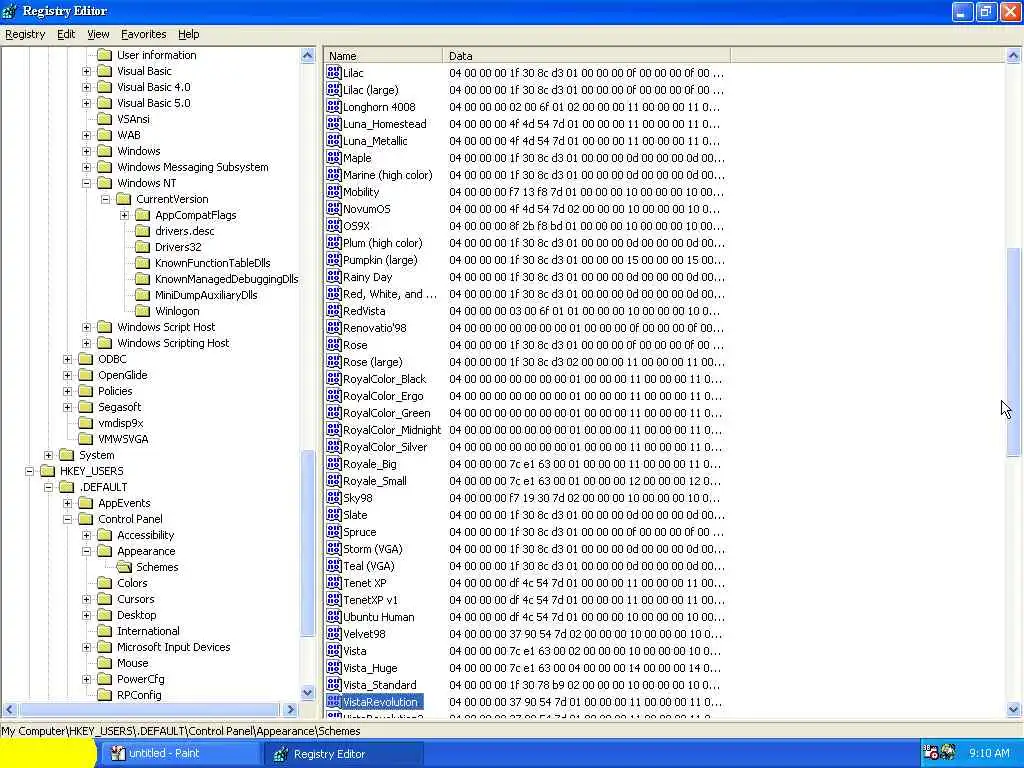Click the icon beside OS9X value

click(x=334, y=225)
